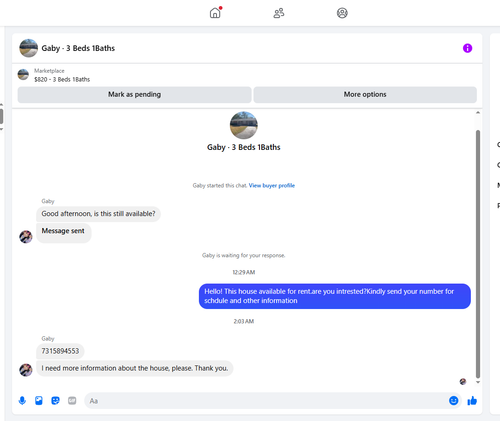Open the purple conversation info icon
The image size is (500, 421).
(x=467, y=48)
